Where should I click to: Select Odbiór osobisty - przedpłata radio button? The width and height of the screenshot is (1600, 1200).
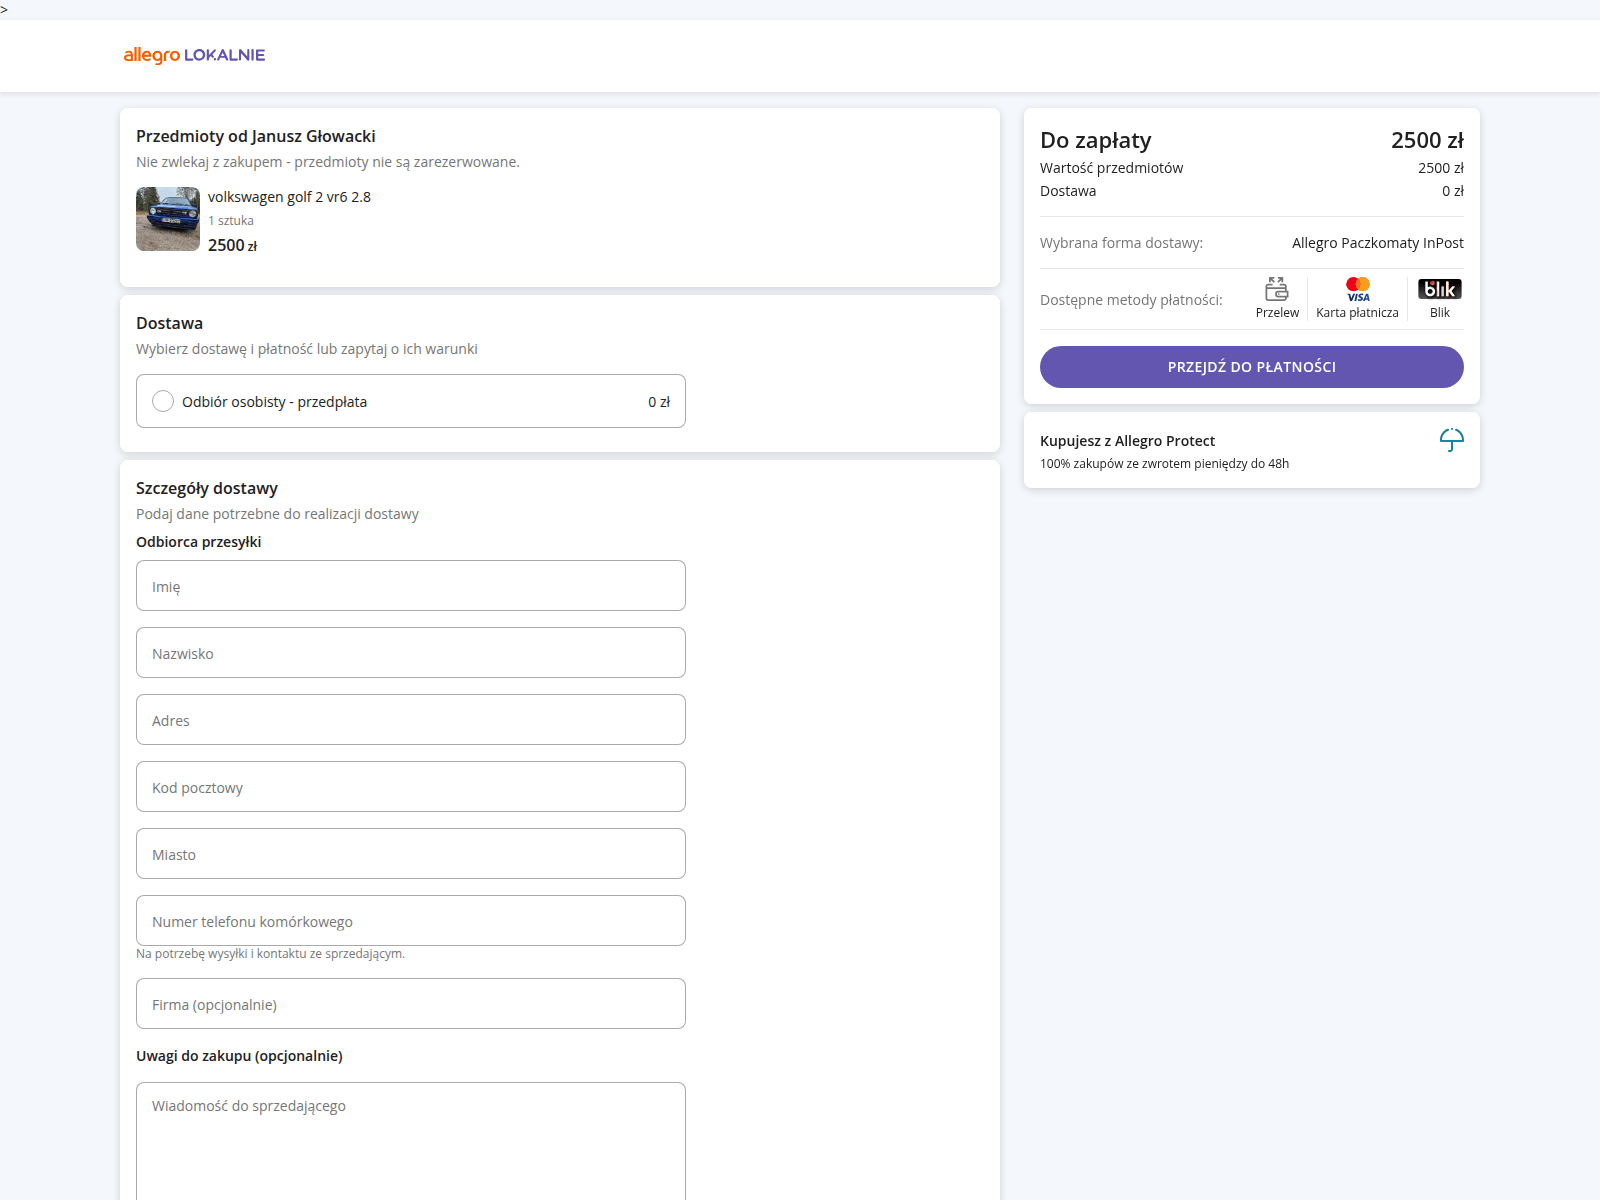click(x=163, y=401)
